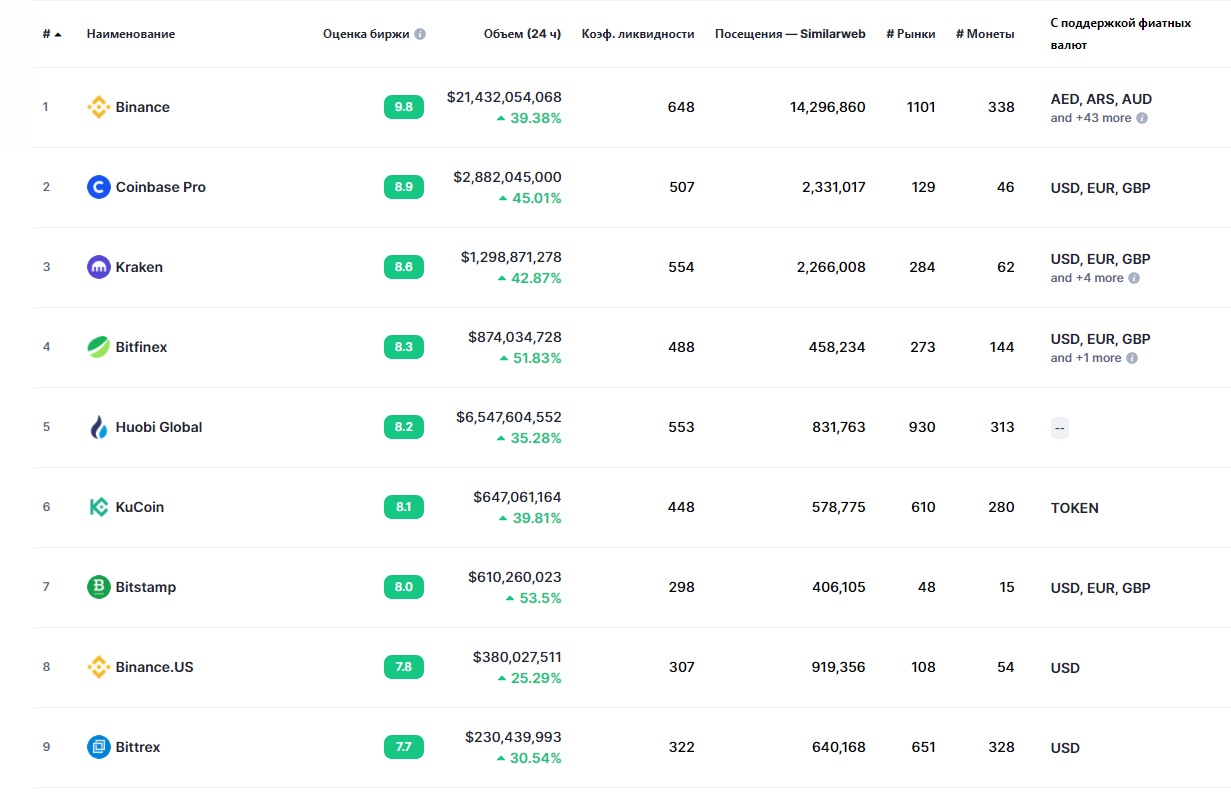Sort by Коэф. ликвидности column header
Image resolution: width=1231 pixels, height=806 pixels.
point(638,34)
